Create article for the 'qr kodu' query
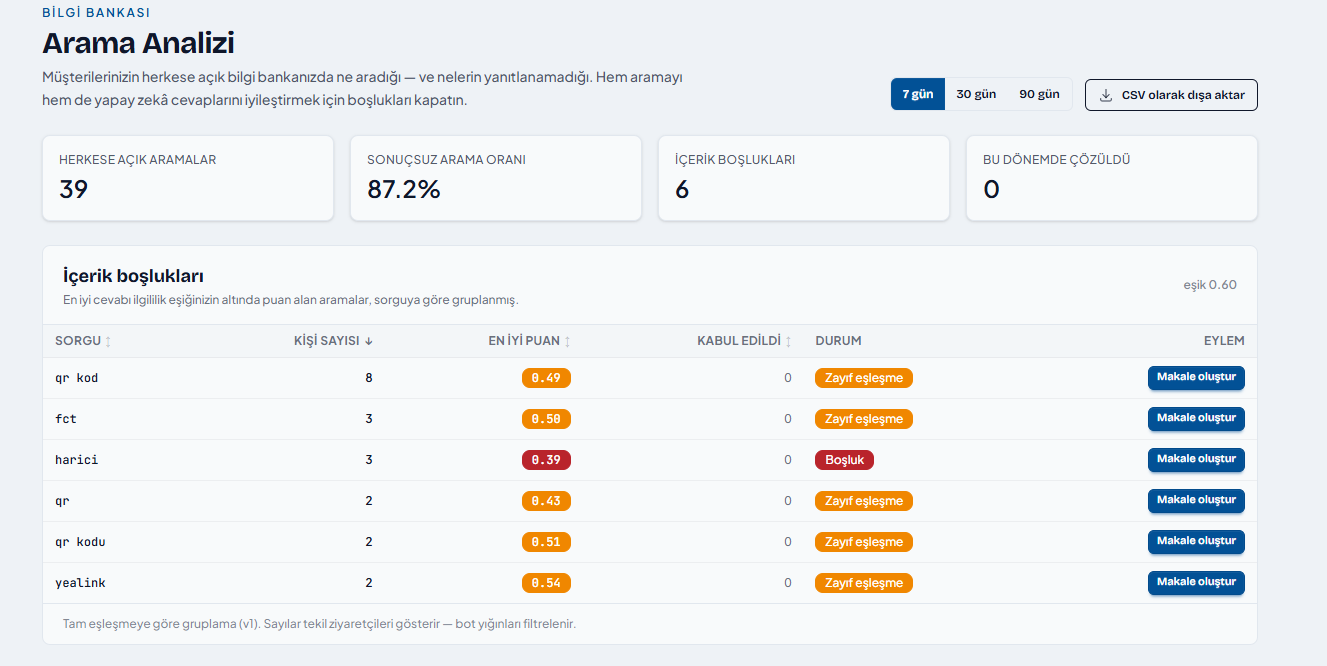 [x=1196, y=542]
